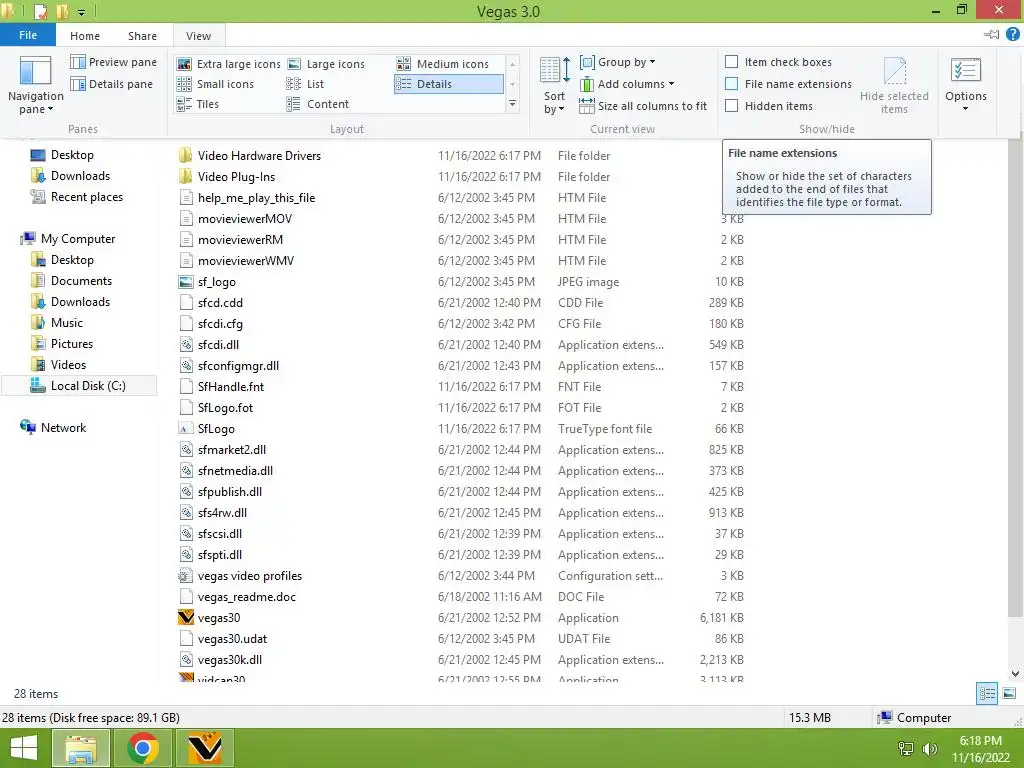Select the Video Hardware Drivers folder icon

point(185,155)
